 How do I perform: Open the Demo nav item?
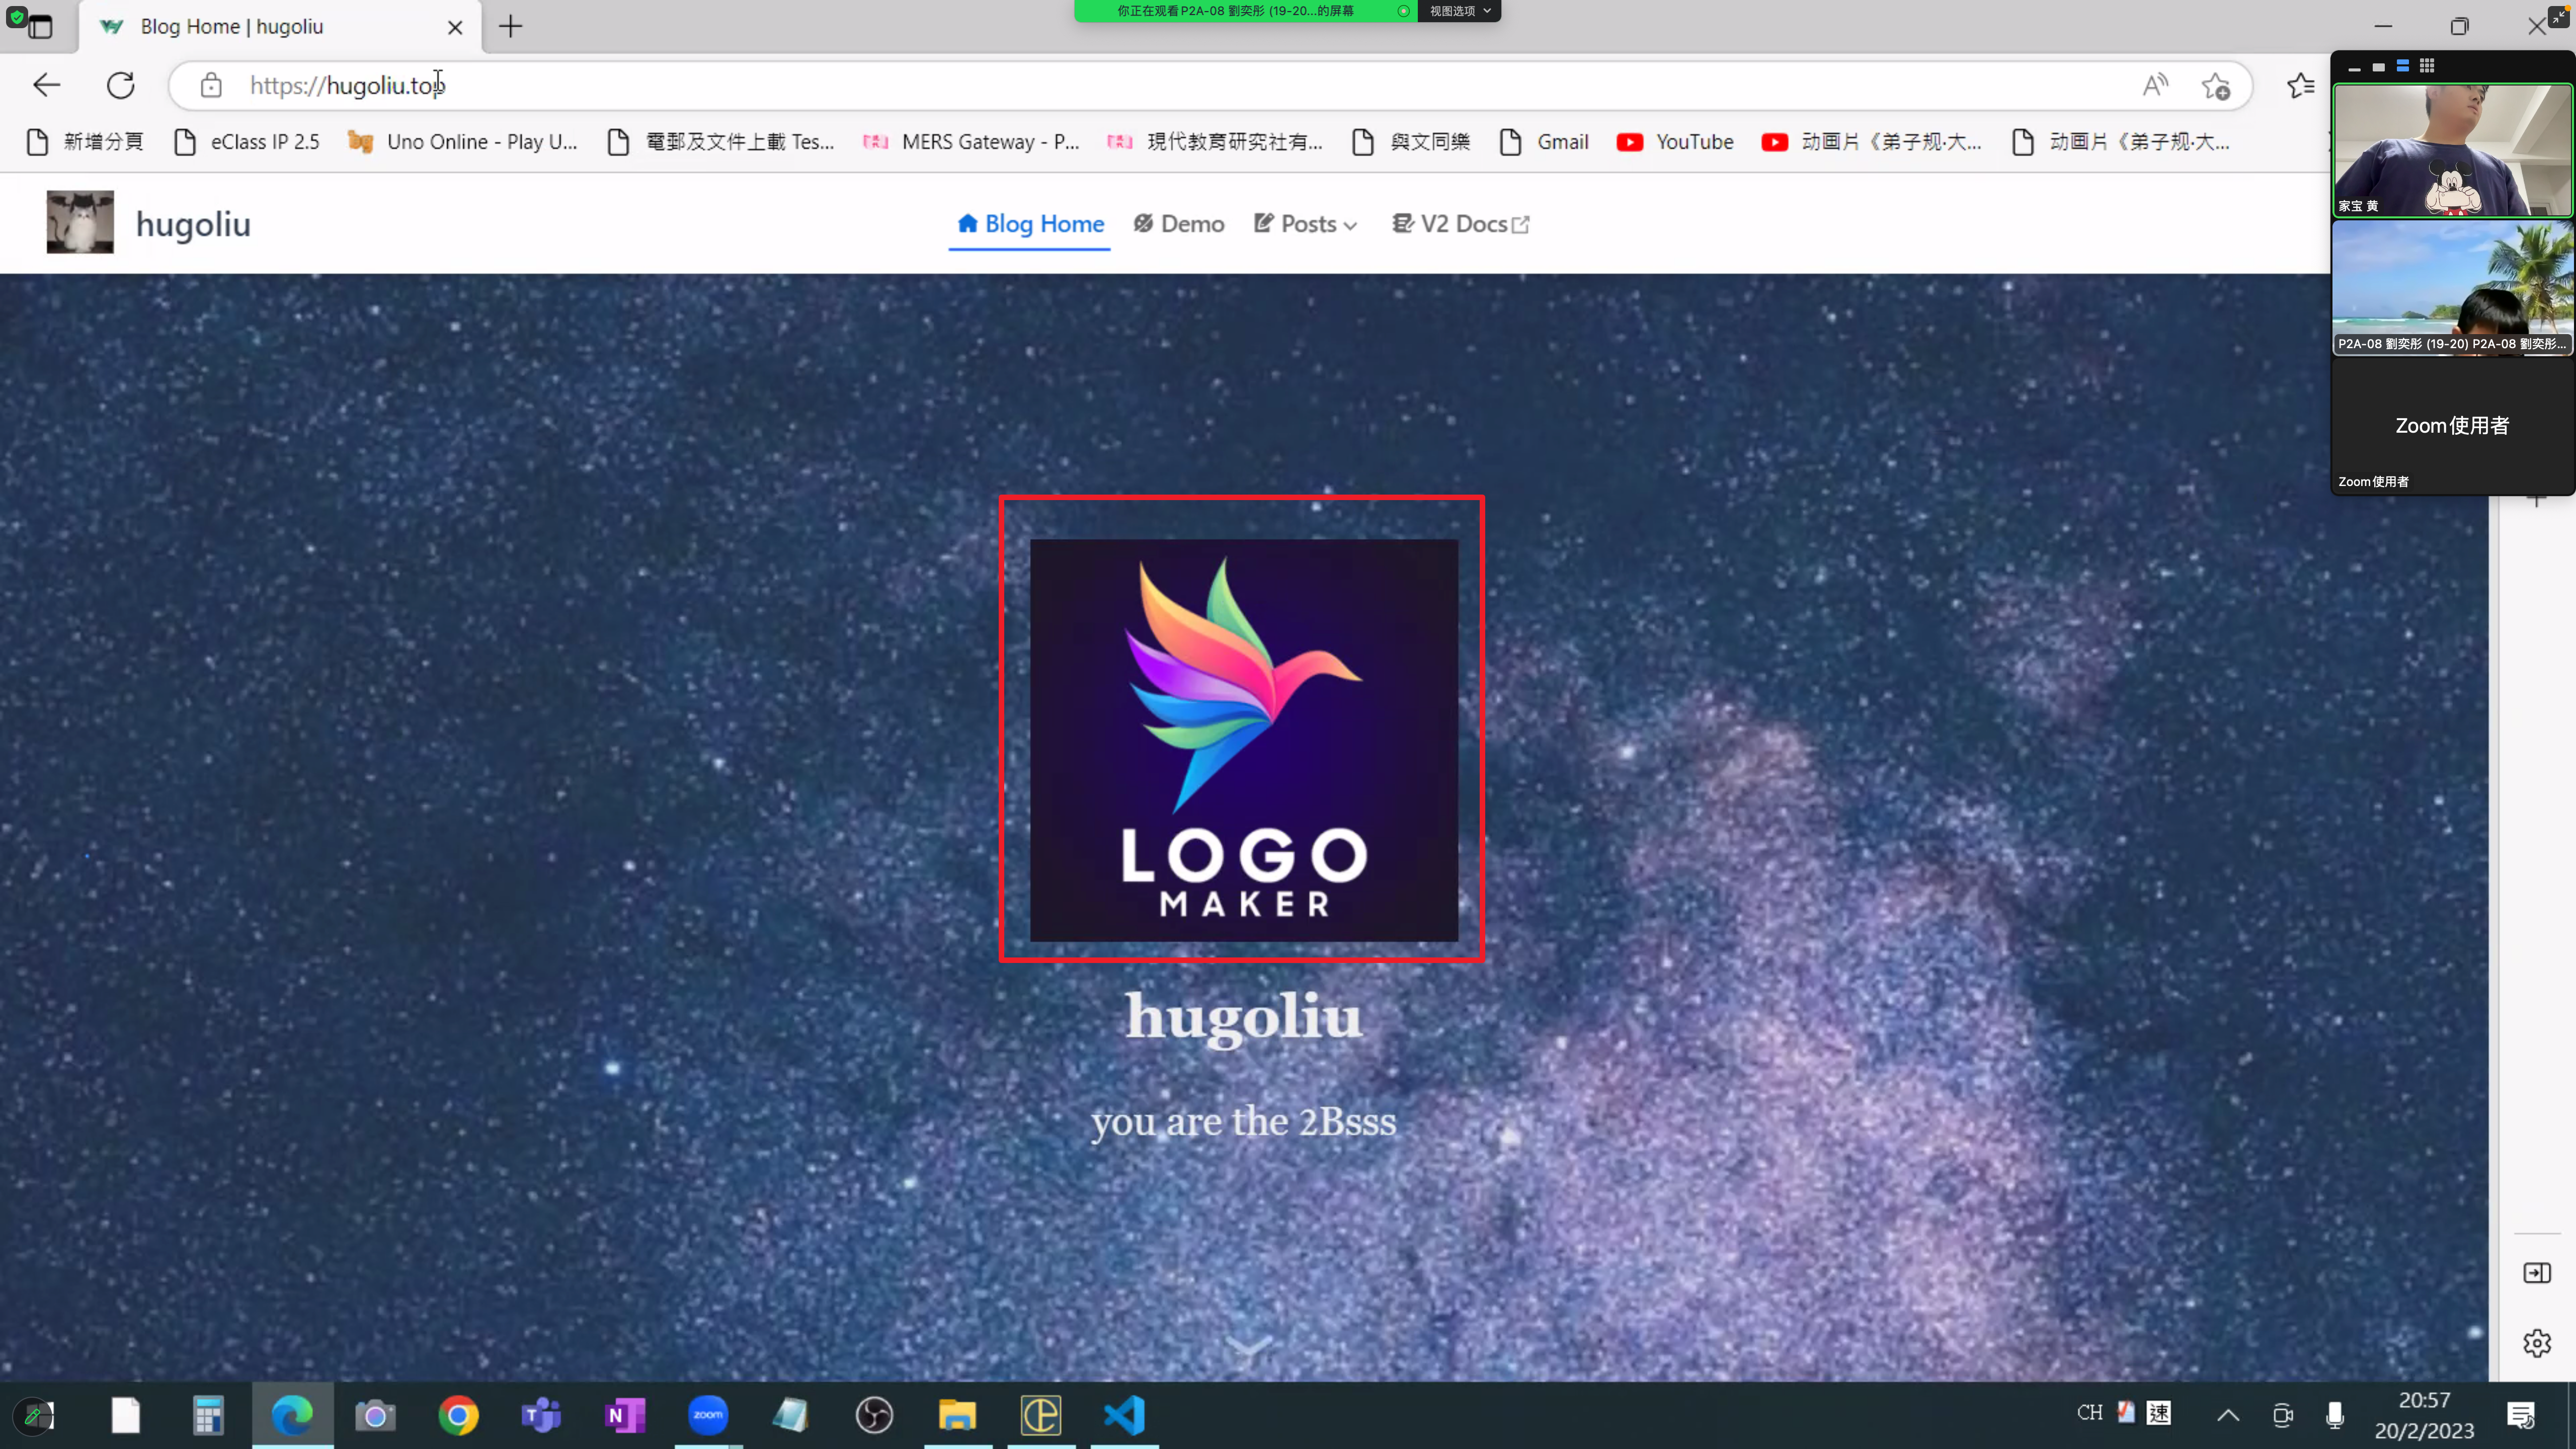tap(1179, 224)
